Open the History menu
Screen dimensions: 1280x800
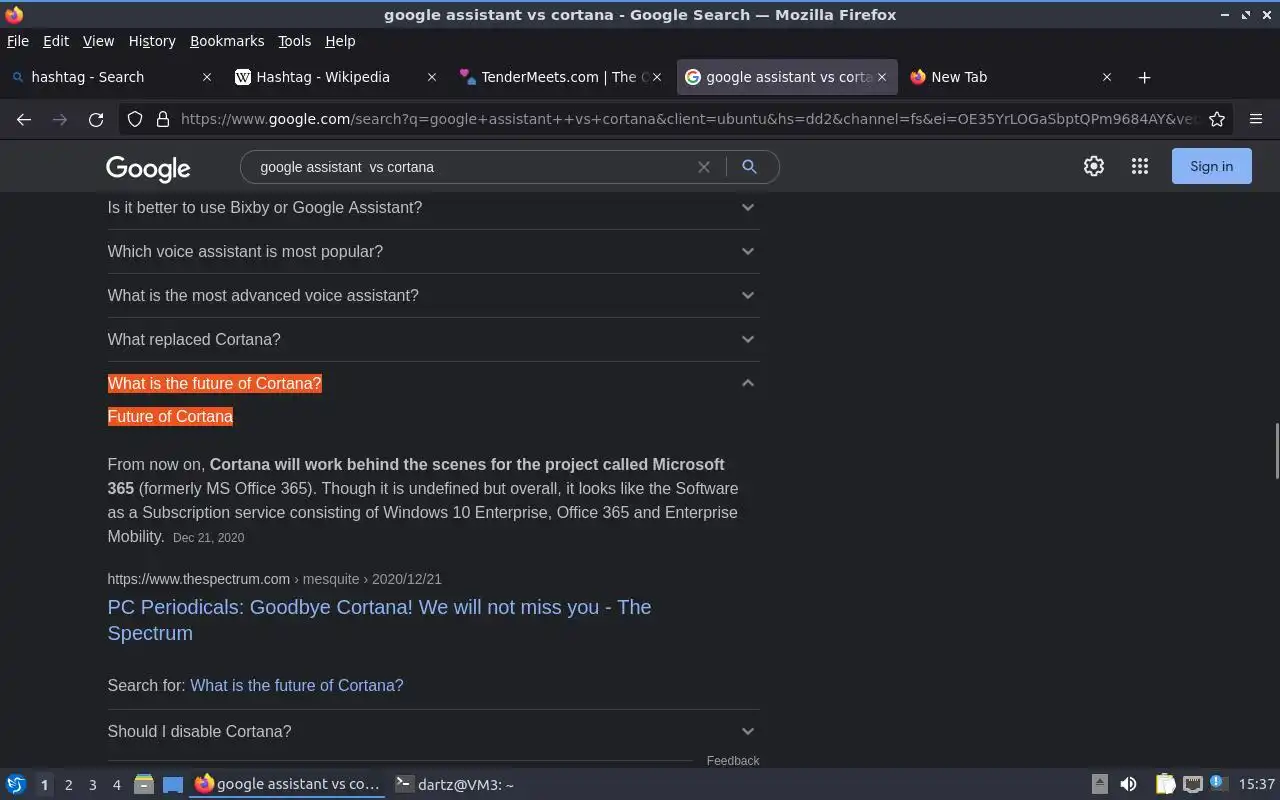pyautogui.click(x=152, y=41)
